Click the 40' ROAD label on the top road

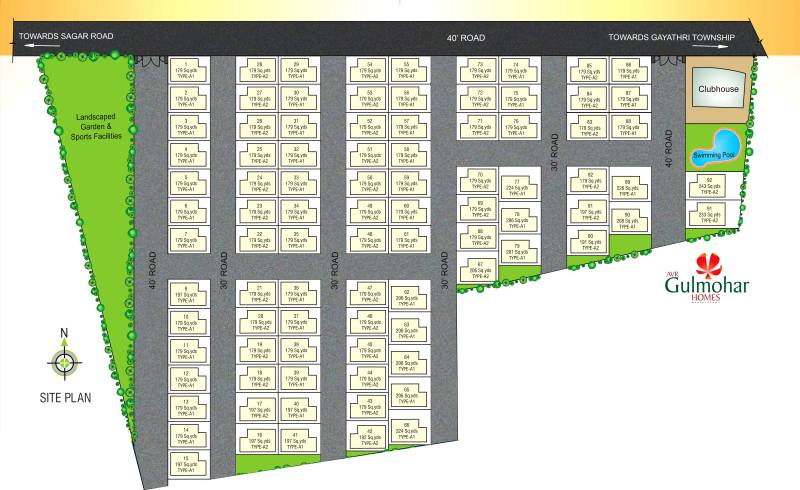pos(465,38)
